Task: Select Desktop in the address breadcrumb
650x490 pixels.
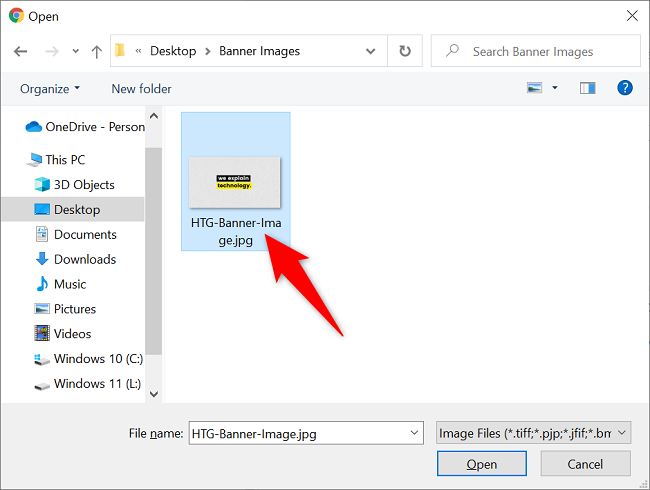Action: click(x=173, y=51)
